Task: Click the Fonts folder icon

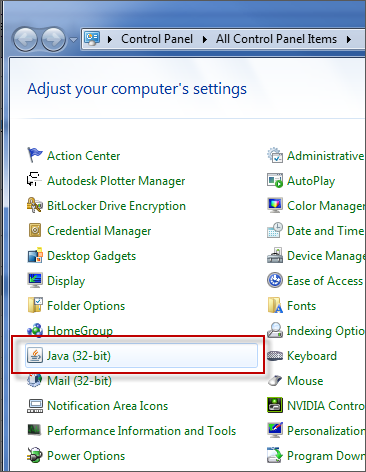Action: [275, 305]
